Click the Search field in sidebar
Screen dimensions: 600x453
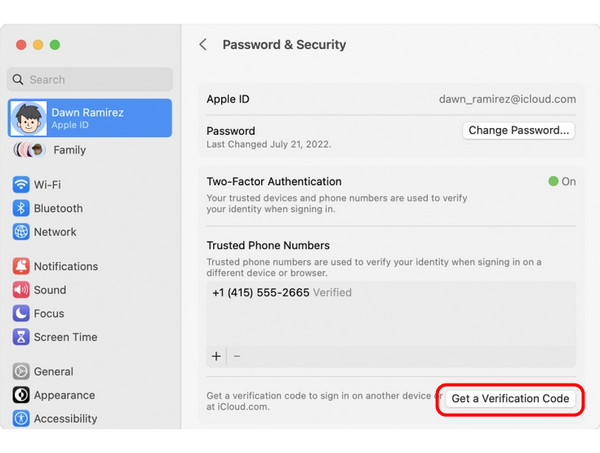90,80
